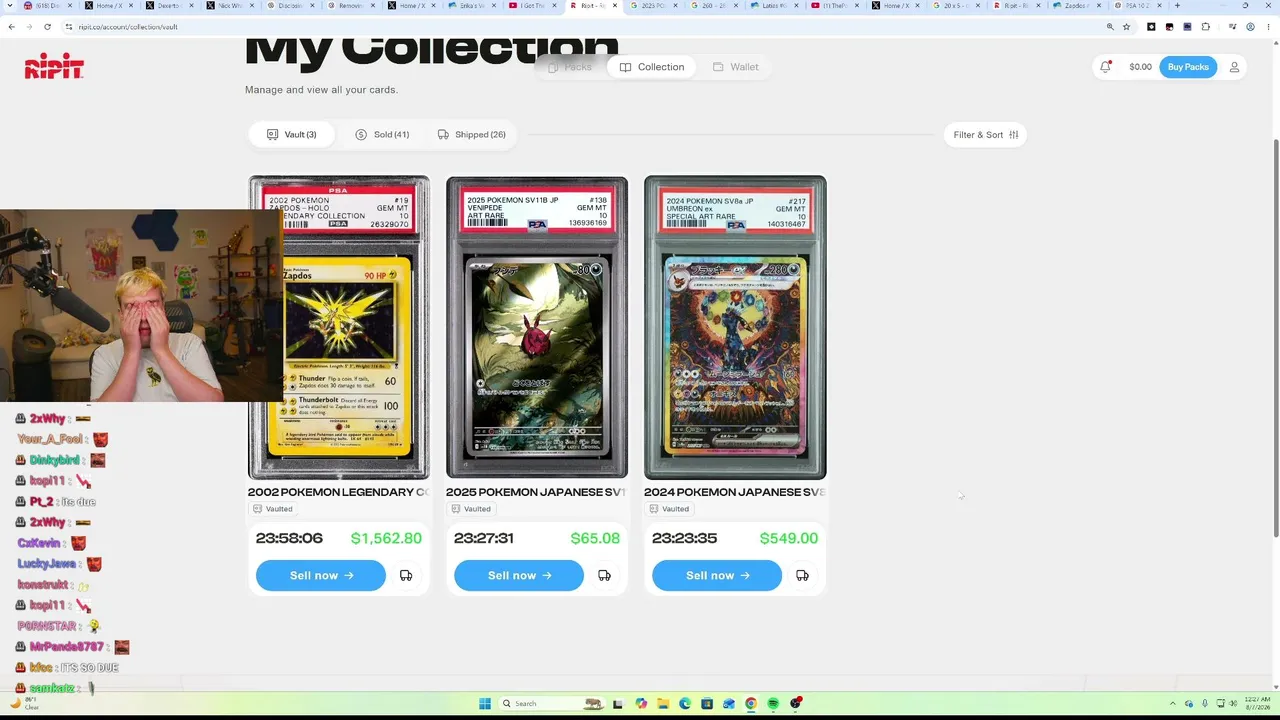The width and height of the screenshot is (1280, 720).
Task: Go back to previous page
Action: [x=11, y=27]
